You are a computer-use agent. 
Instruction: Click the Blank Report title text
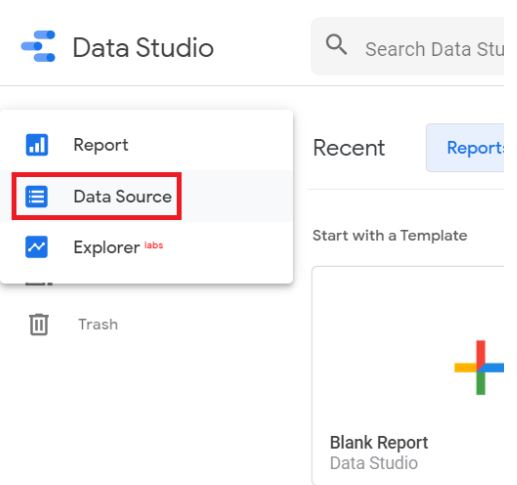click(379, 443)
